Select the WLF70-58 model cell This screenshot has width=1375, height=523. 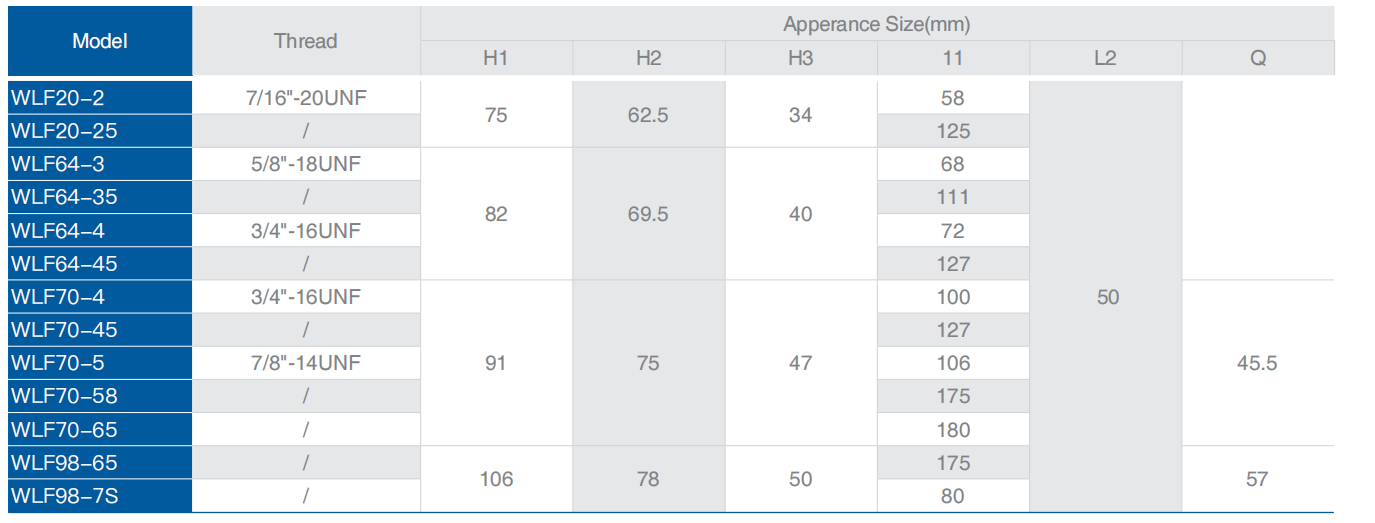click(100, 396)
